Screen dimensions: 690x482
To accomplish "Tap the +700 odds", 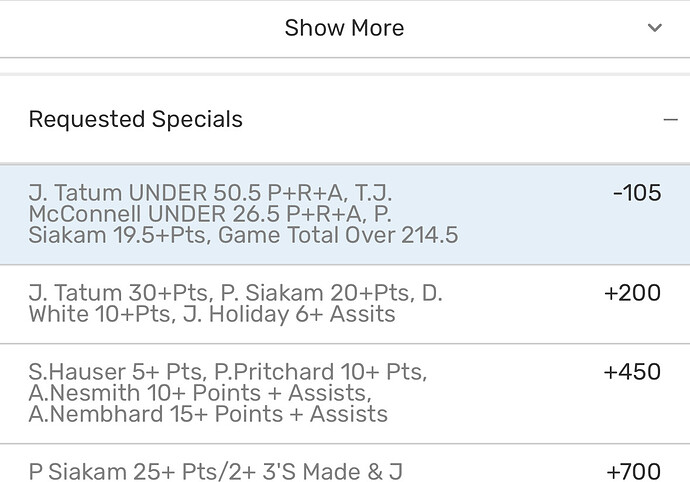I will (x=633, y=469).
